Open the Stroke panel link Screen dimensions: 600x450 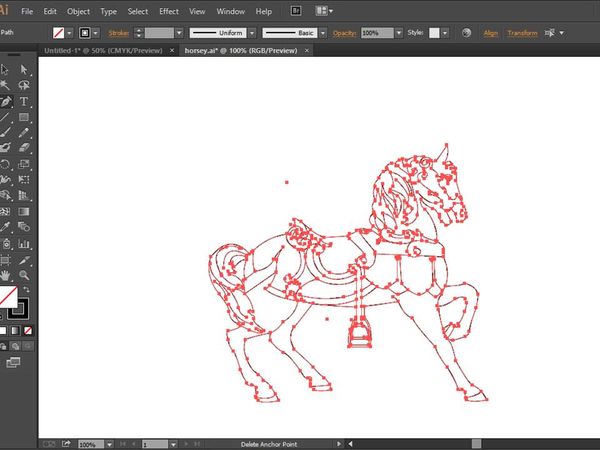click(x=118, y=33)
